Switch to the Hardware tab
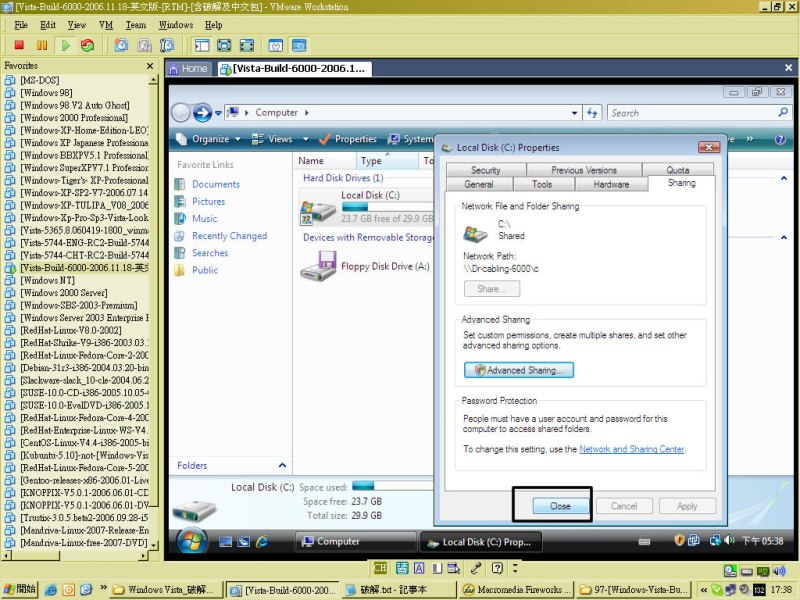The width and height of the screenshot is (800, 600). pos(611,184)
